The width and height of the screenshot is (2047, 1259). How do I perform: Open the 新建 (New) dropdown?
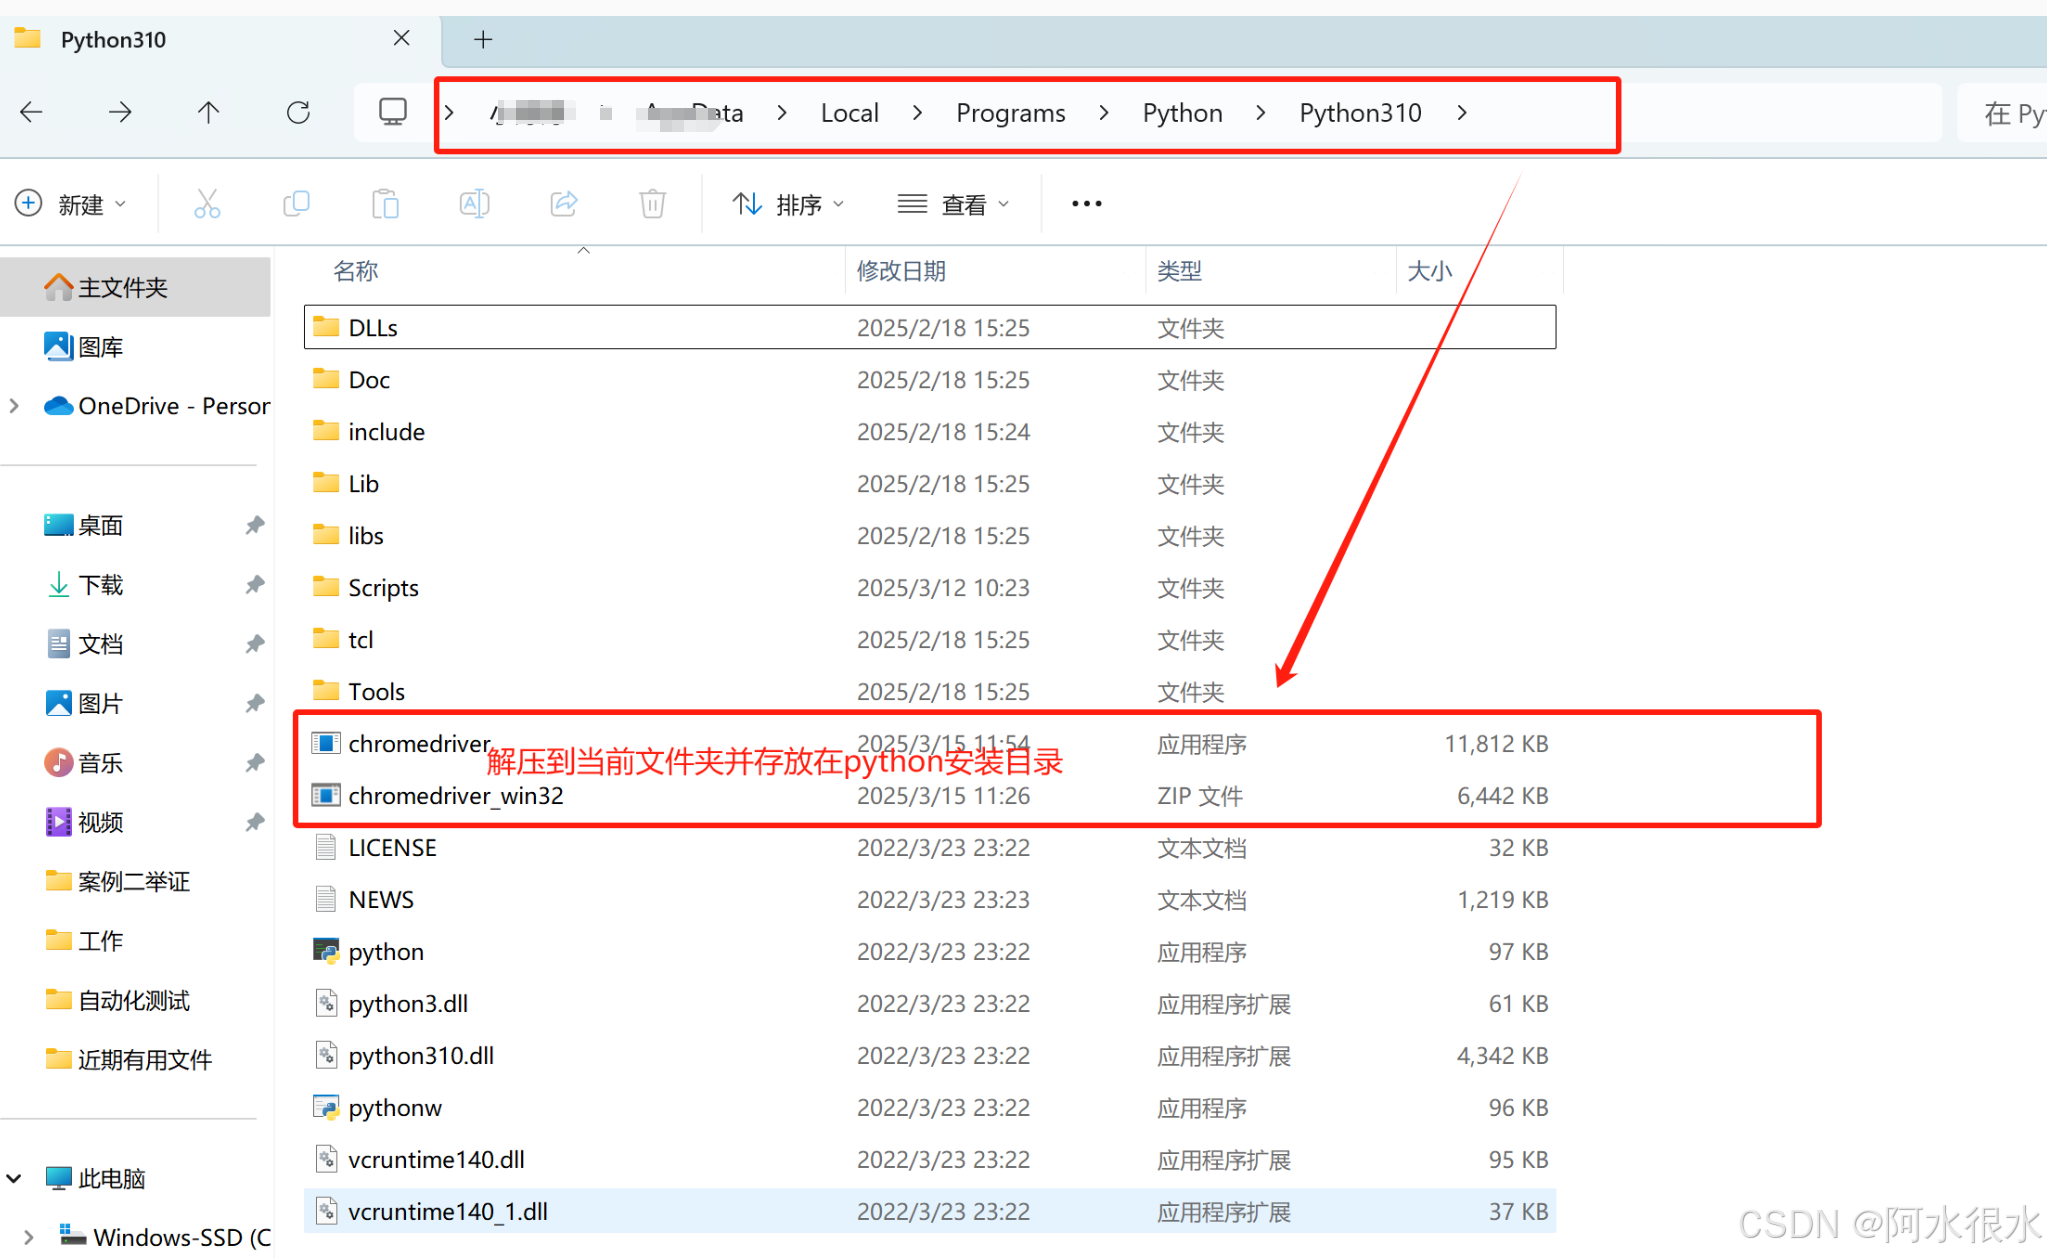click(x=74, y=203)
